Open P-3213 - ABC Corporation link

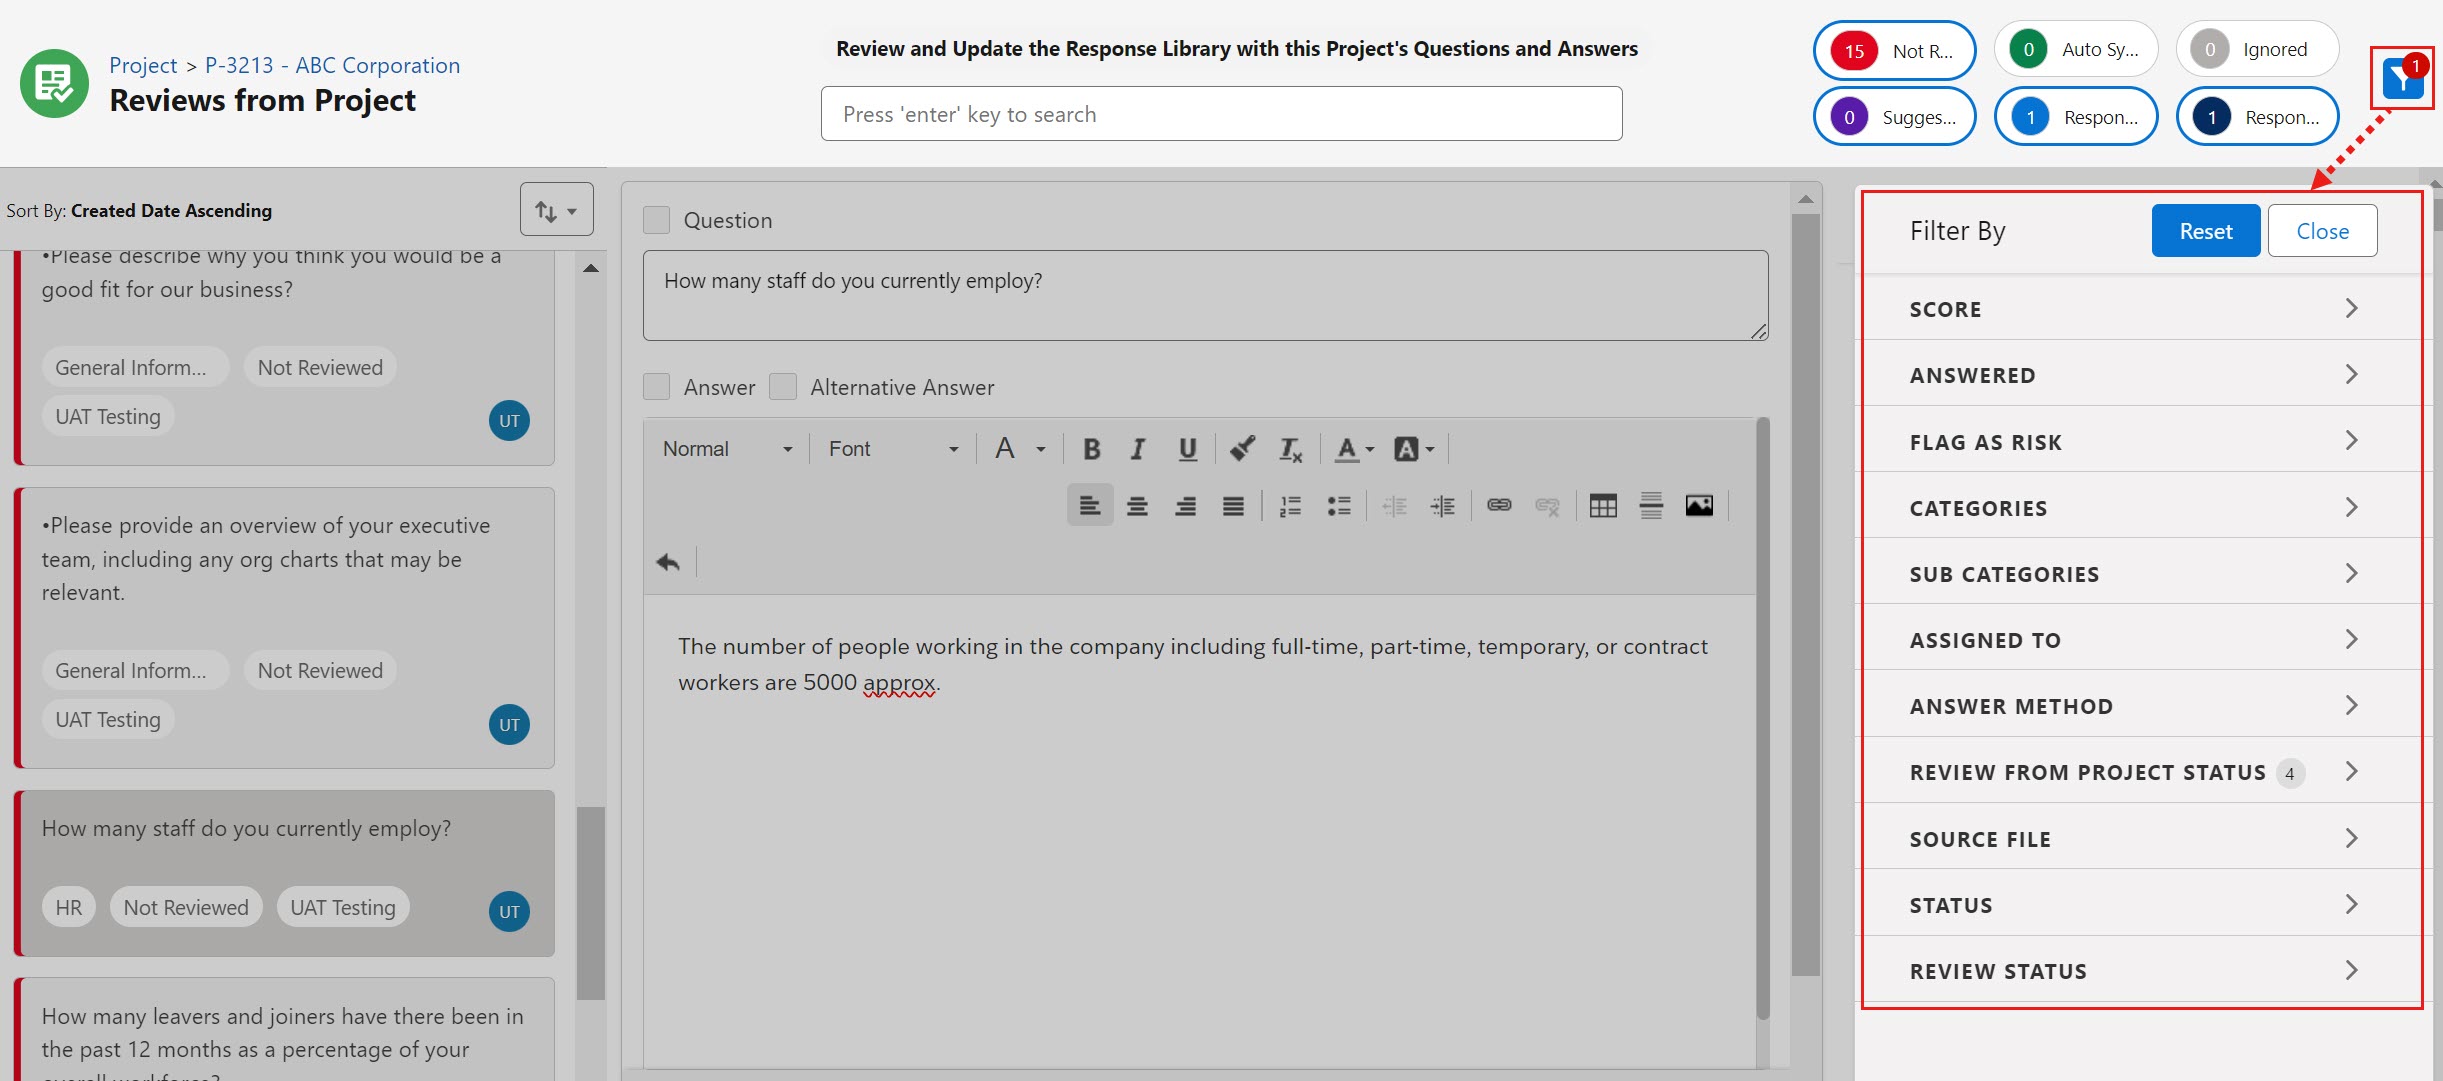pyautogui.click(x=332, y=65)
